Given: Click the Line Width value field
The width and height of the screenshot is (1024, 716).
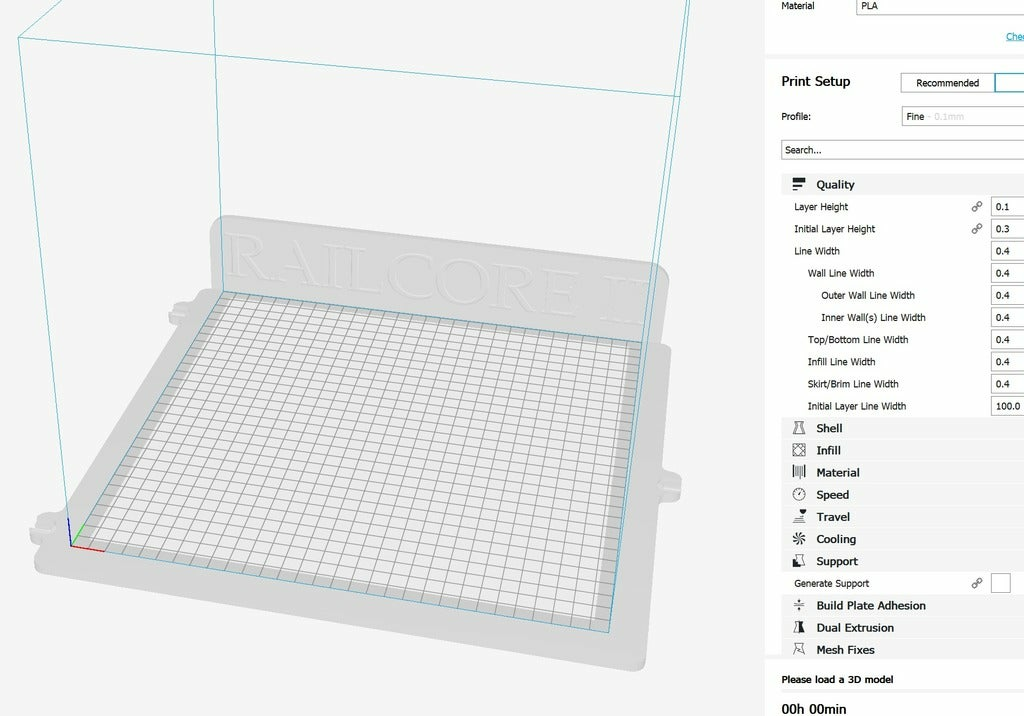Looking at the screenshot, I should (1008, 251).
